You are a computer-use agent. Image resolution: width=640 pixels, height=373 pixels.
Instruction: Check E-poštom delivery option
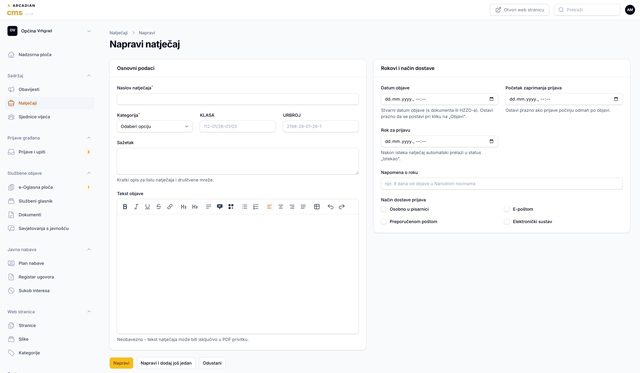pos(507,209)
